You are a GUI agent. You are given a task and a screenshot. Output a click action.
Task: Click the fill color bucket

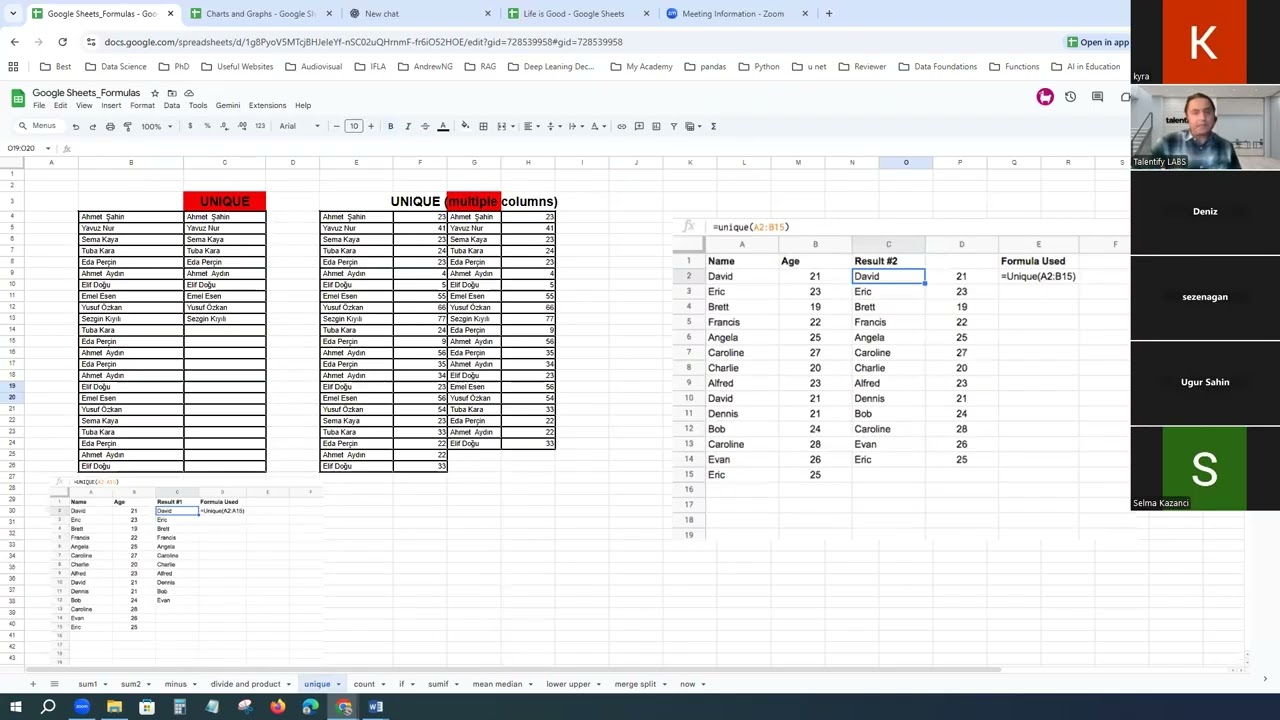coord(465,126)
